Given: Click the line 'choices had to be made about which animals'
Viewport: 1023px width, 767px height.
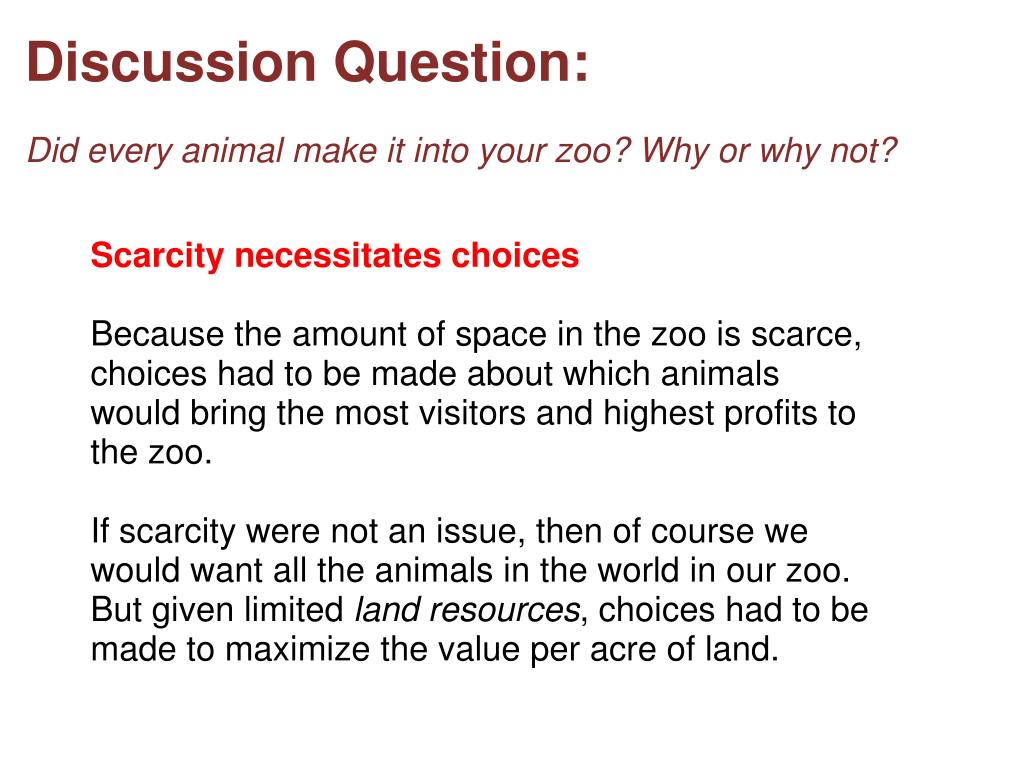Looking at the screenshot, I should coord(435,374).
